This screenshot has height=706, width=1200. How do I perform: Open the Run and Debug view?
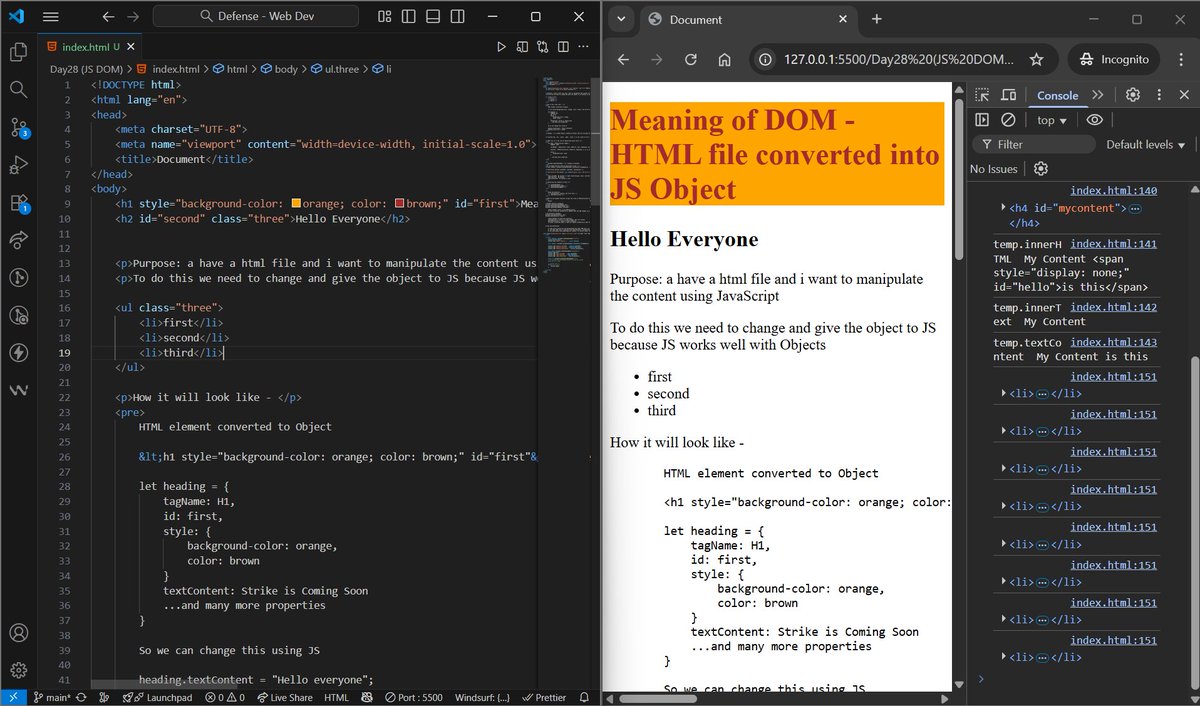18,165
